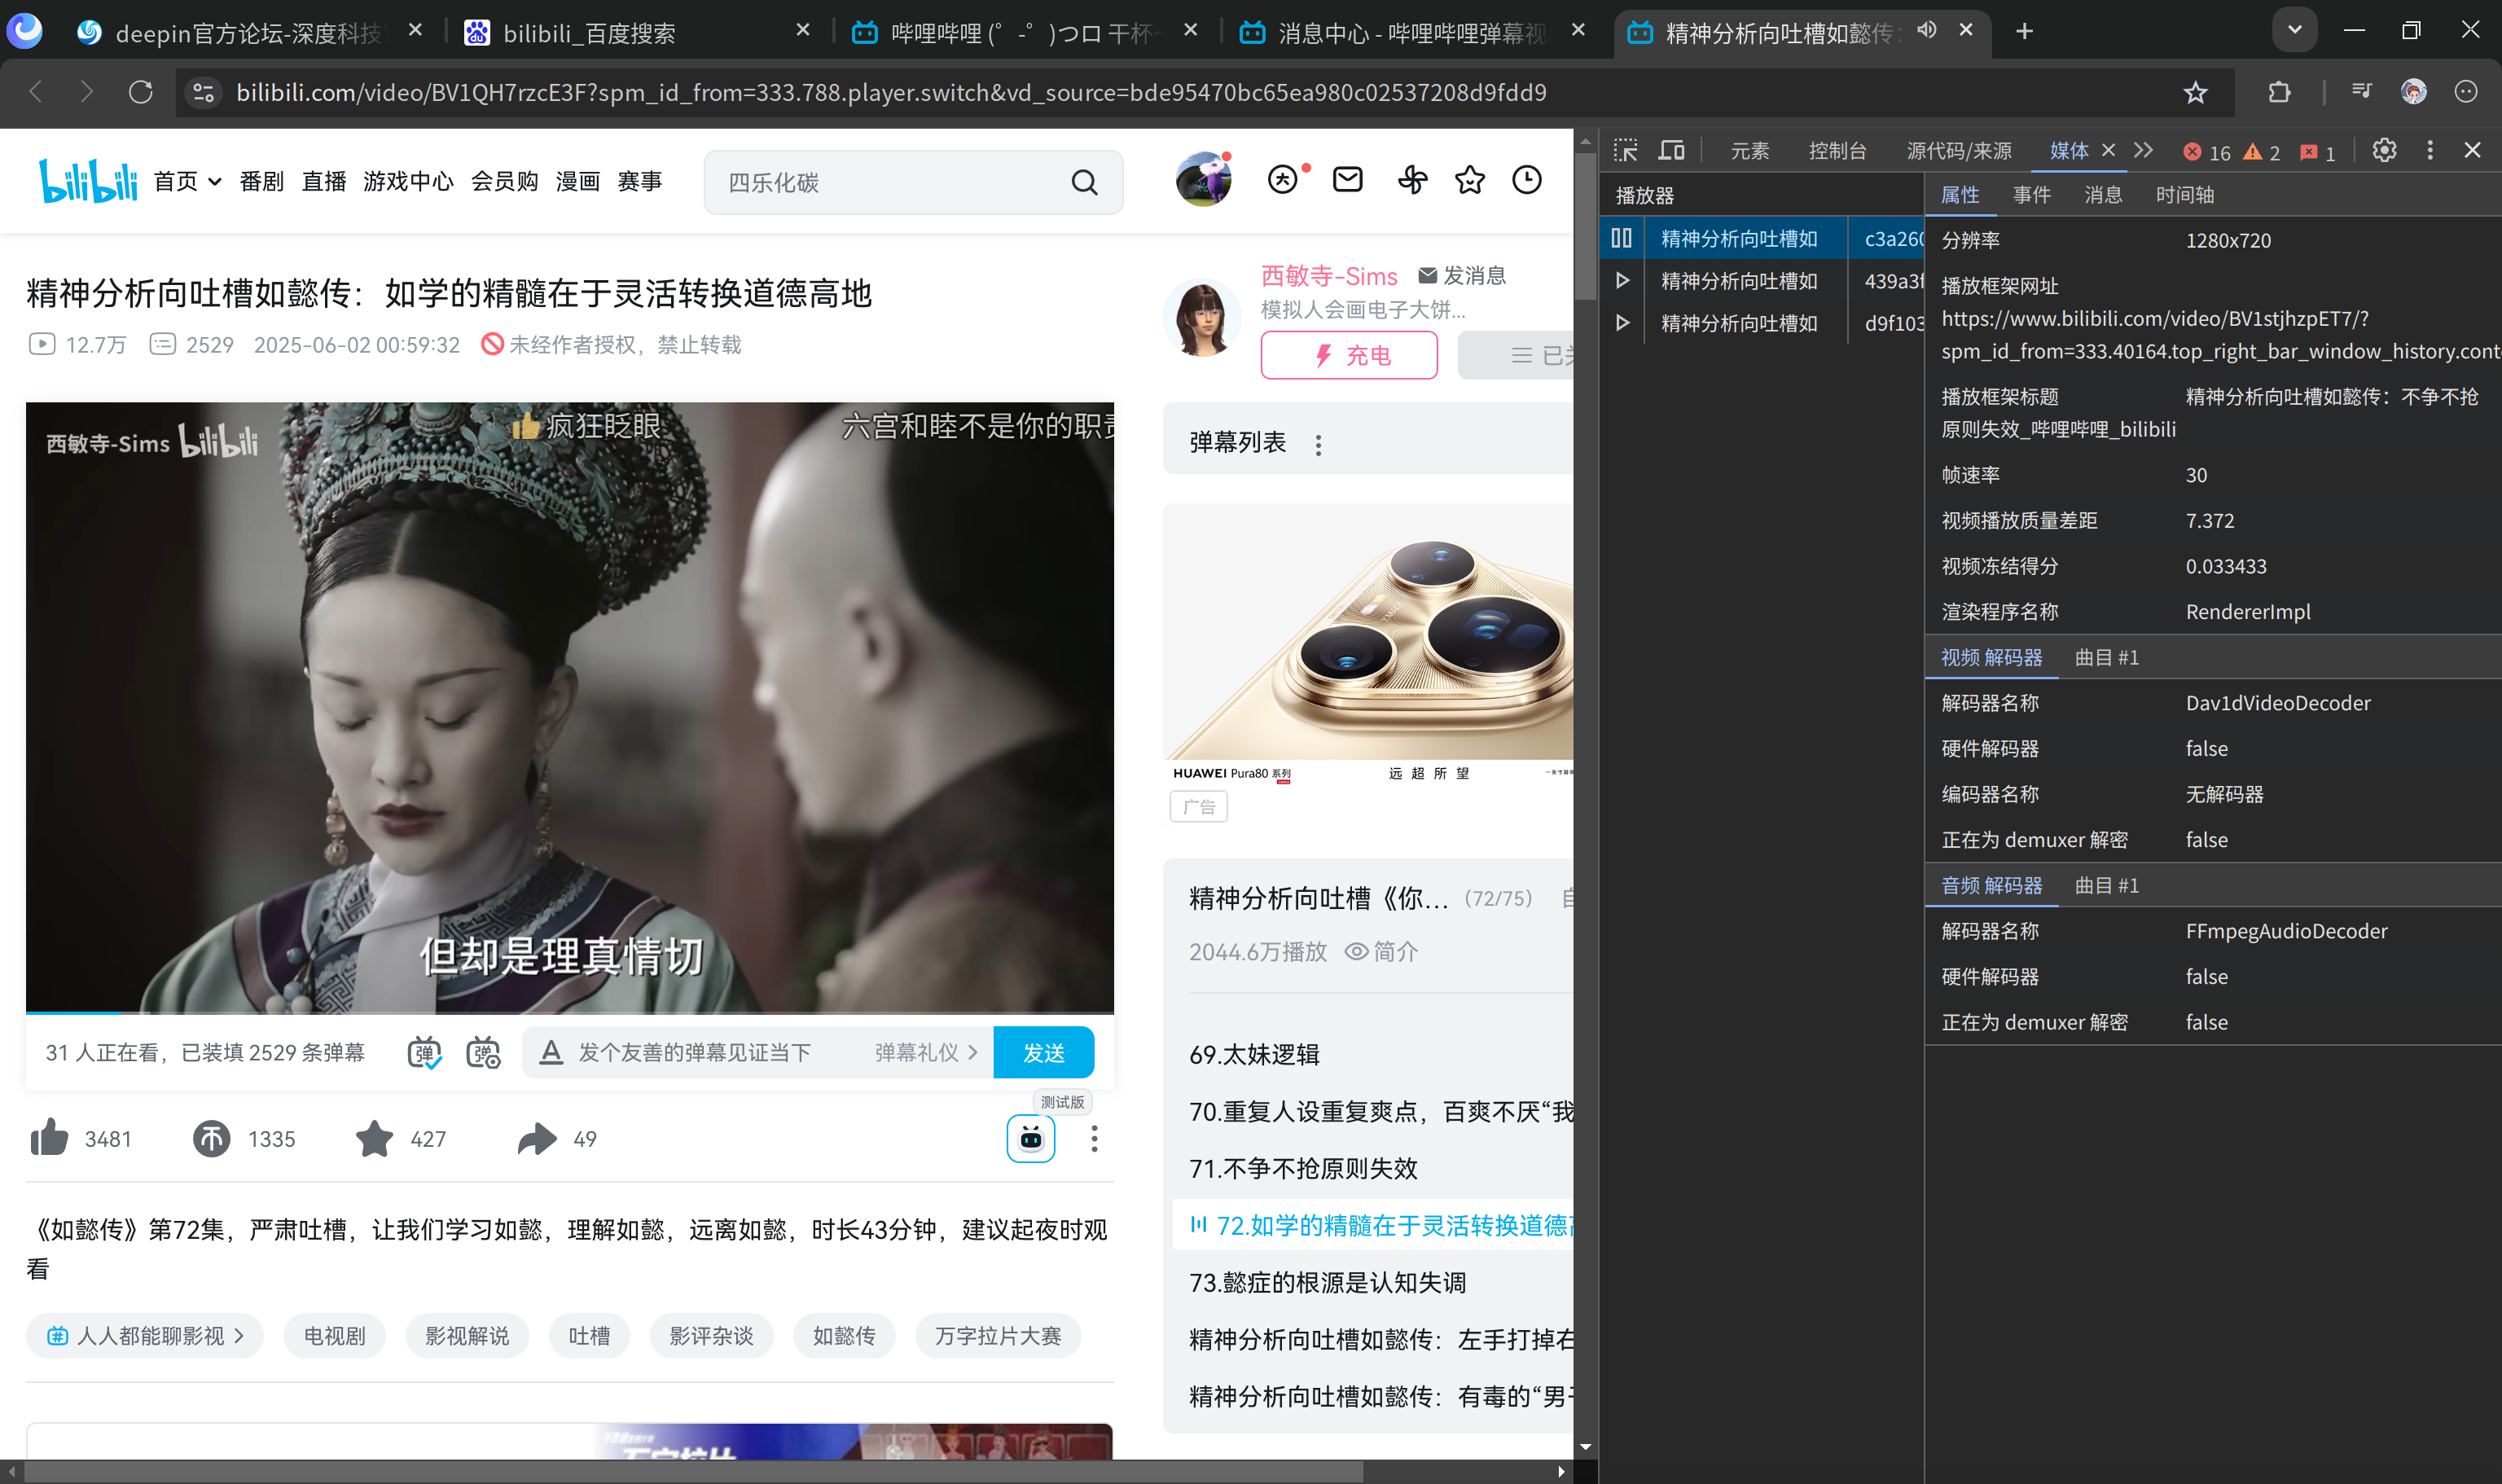Open the browser tab list dropdown arrow
The image size is (2502, 1484).
[x=2295, y=30]
